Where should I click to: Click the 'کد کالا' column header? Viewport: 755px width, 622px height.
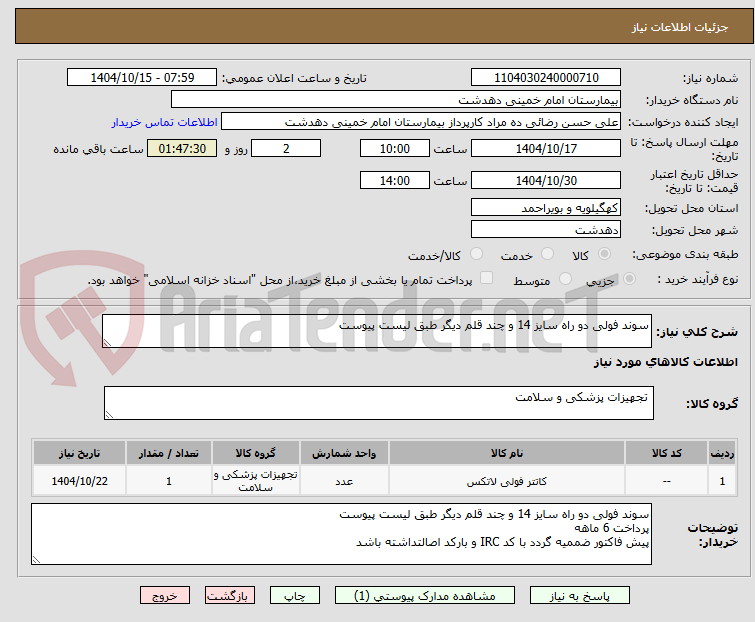666,453
